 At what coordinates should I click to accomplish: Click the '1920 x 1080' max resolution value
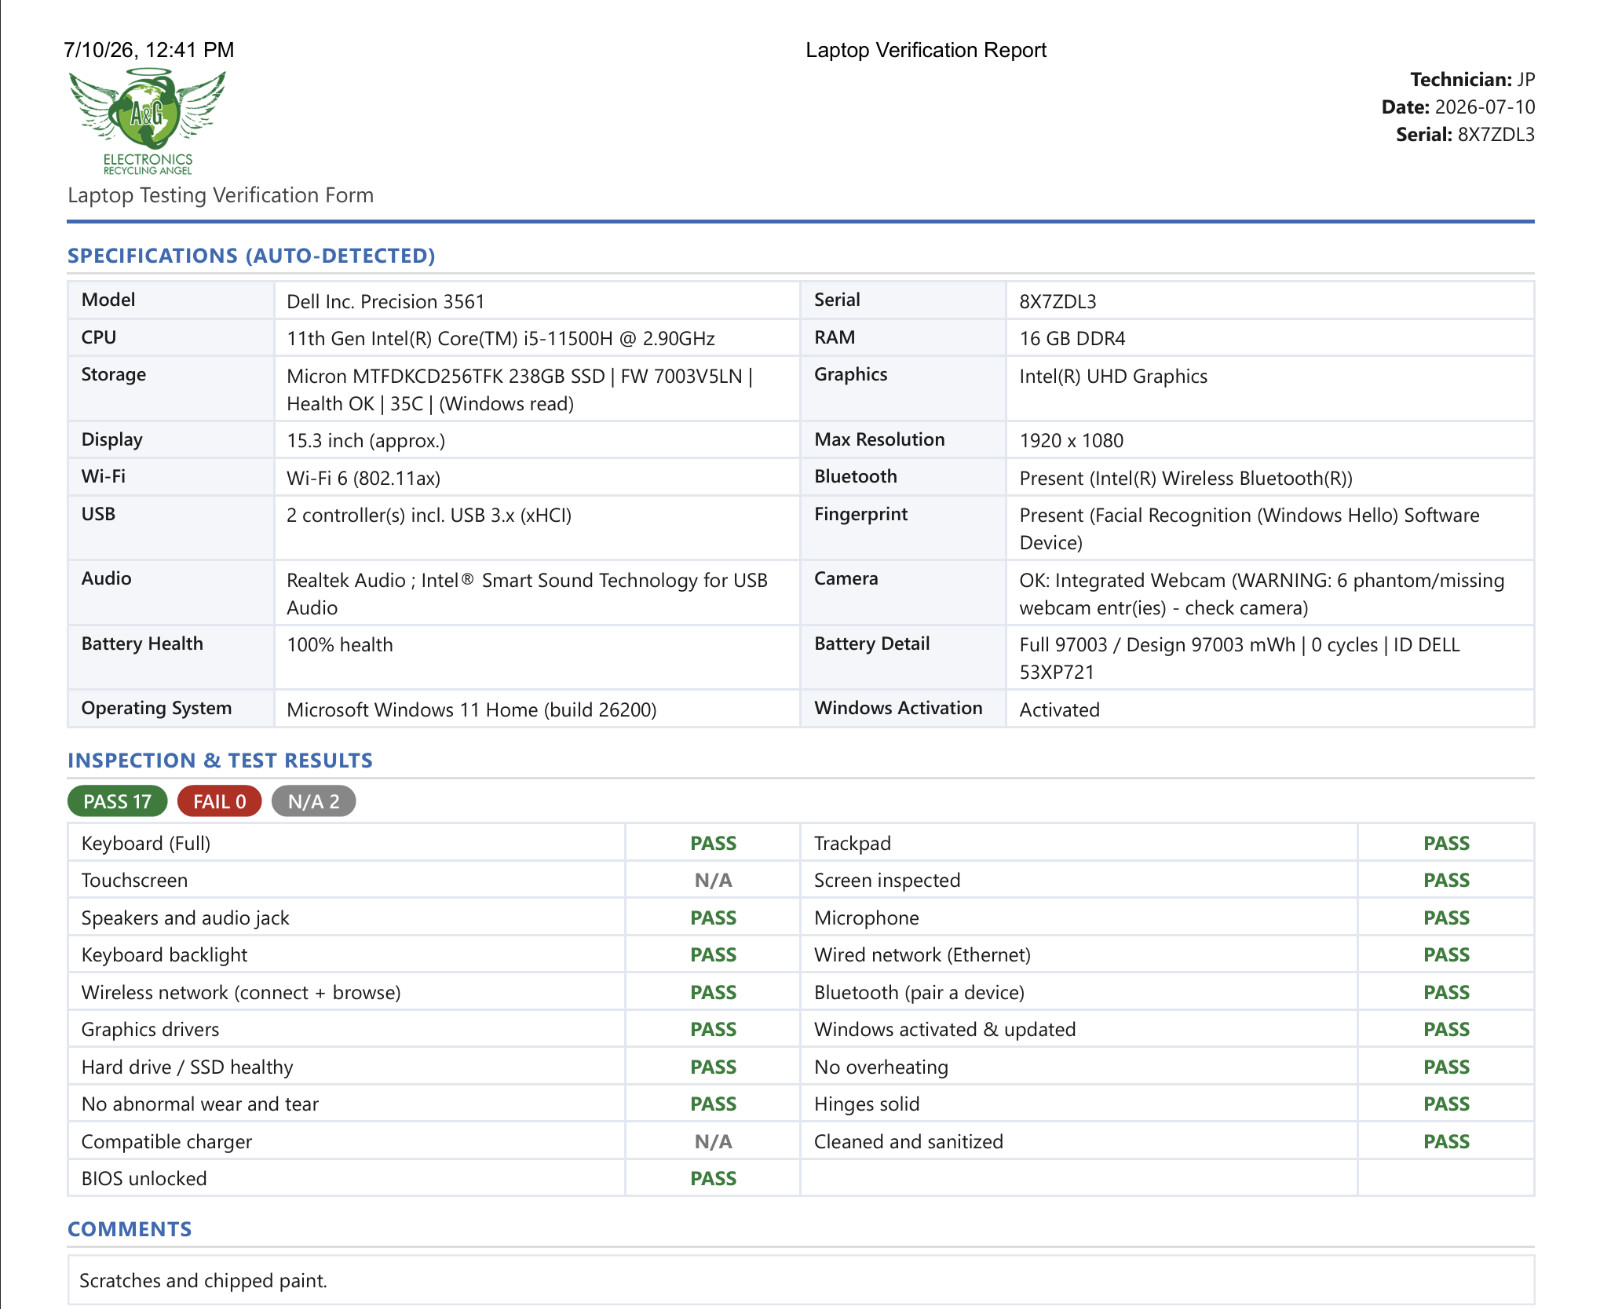tap(1071, 440)
